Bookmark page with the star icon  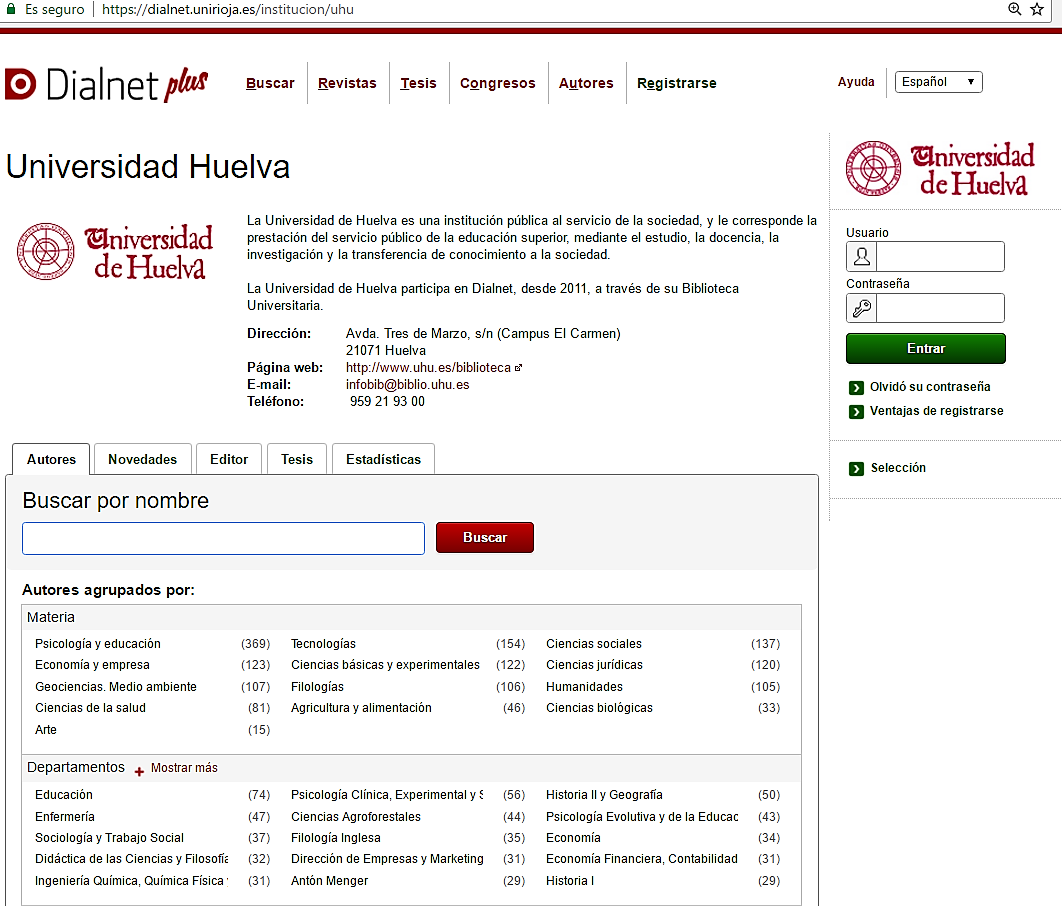(1037, 9)
